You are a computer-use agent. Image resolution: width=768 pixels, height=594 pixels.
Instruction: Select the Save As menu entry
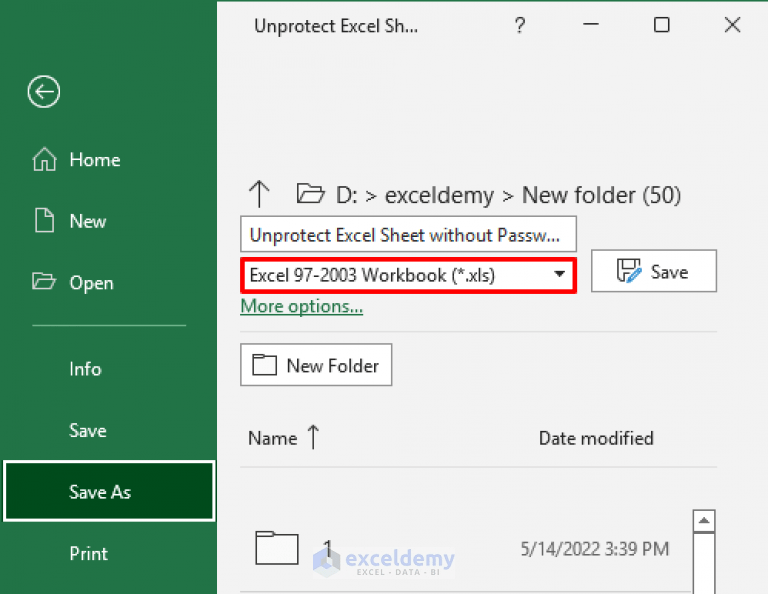109,491
